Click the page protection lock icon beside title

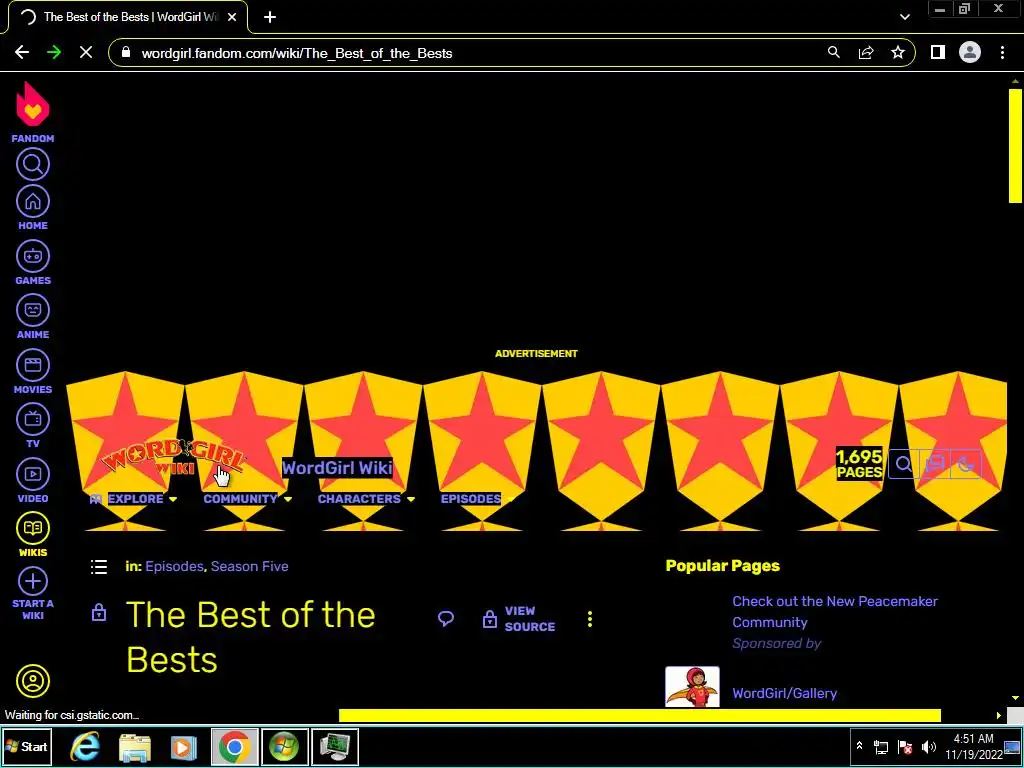tap(99, 613)
